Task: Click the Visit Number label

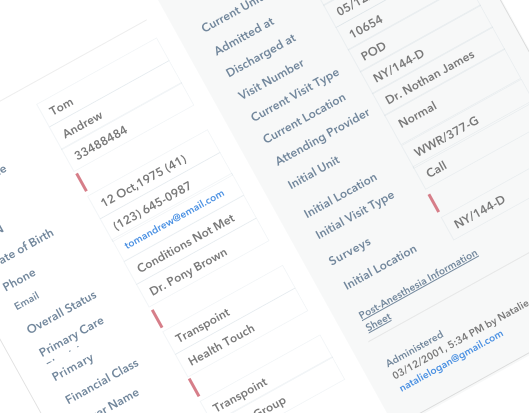Action: 271,79
